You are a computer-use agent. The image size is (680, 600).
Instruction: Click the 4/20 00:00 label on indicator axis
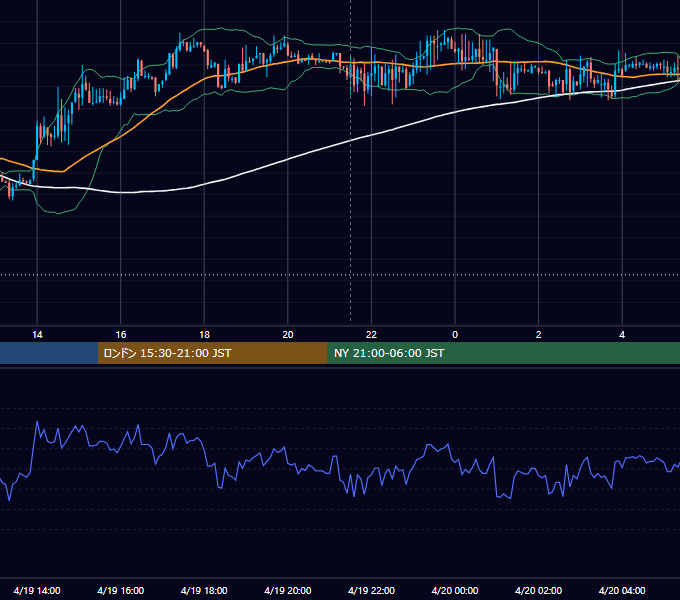pyautogui.click(x=455, y=590)
